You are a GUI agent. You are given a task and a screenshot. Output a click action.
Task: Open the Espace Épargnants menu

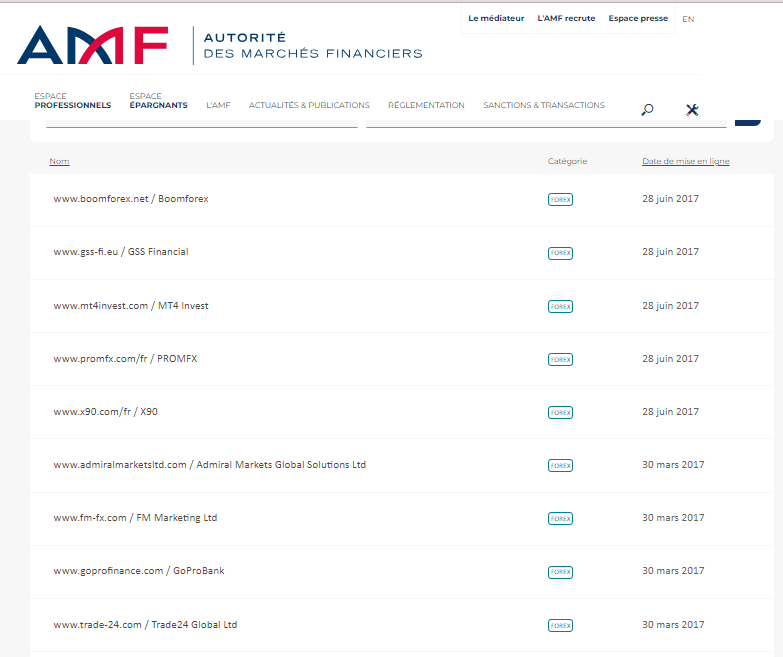[x=158, y=101]
